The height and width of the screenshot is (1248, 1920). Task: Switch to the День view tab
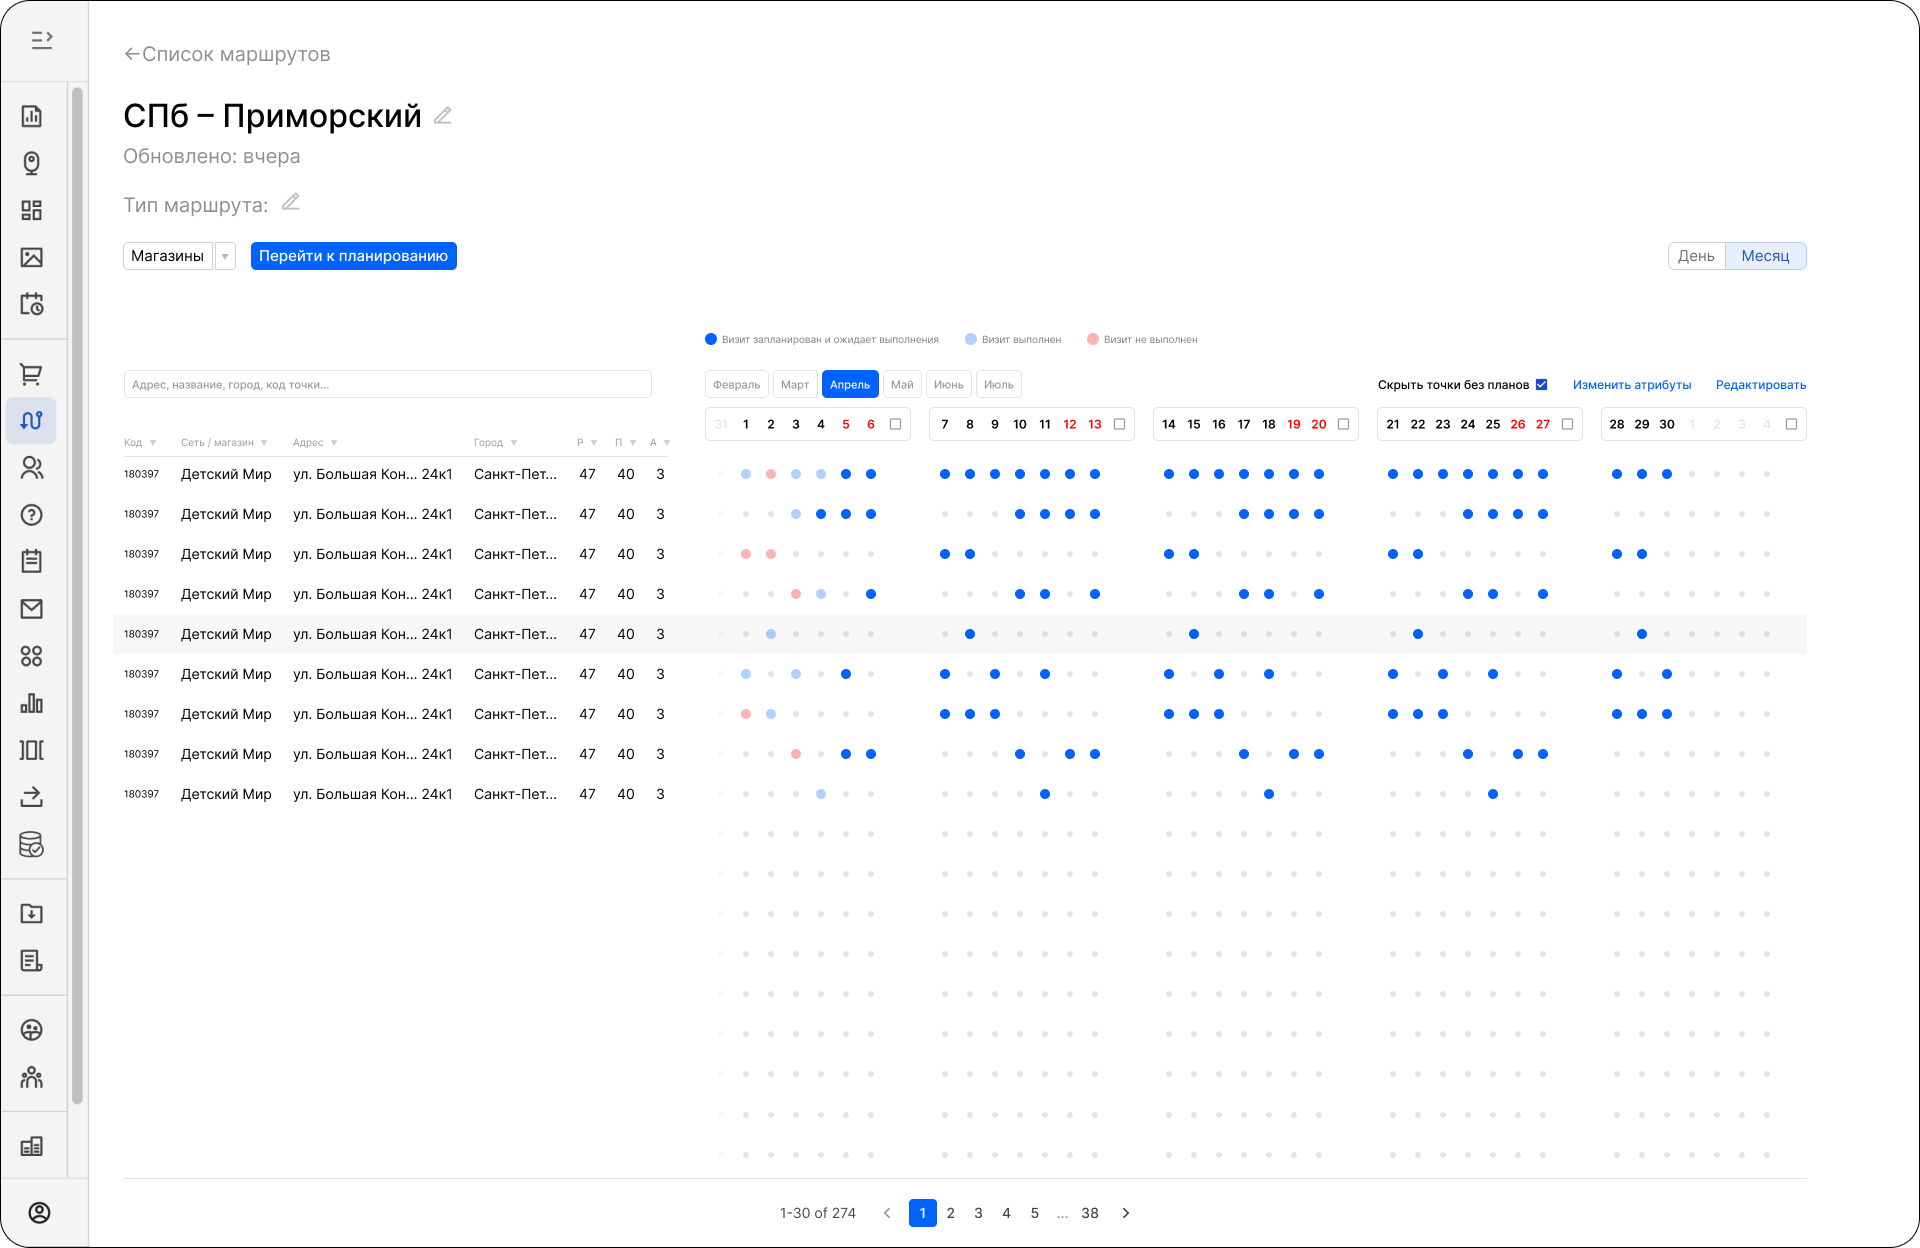click(1696, 256)
